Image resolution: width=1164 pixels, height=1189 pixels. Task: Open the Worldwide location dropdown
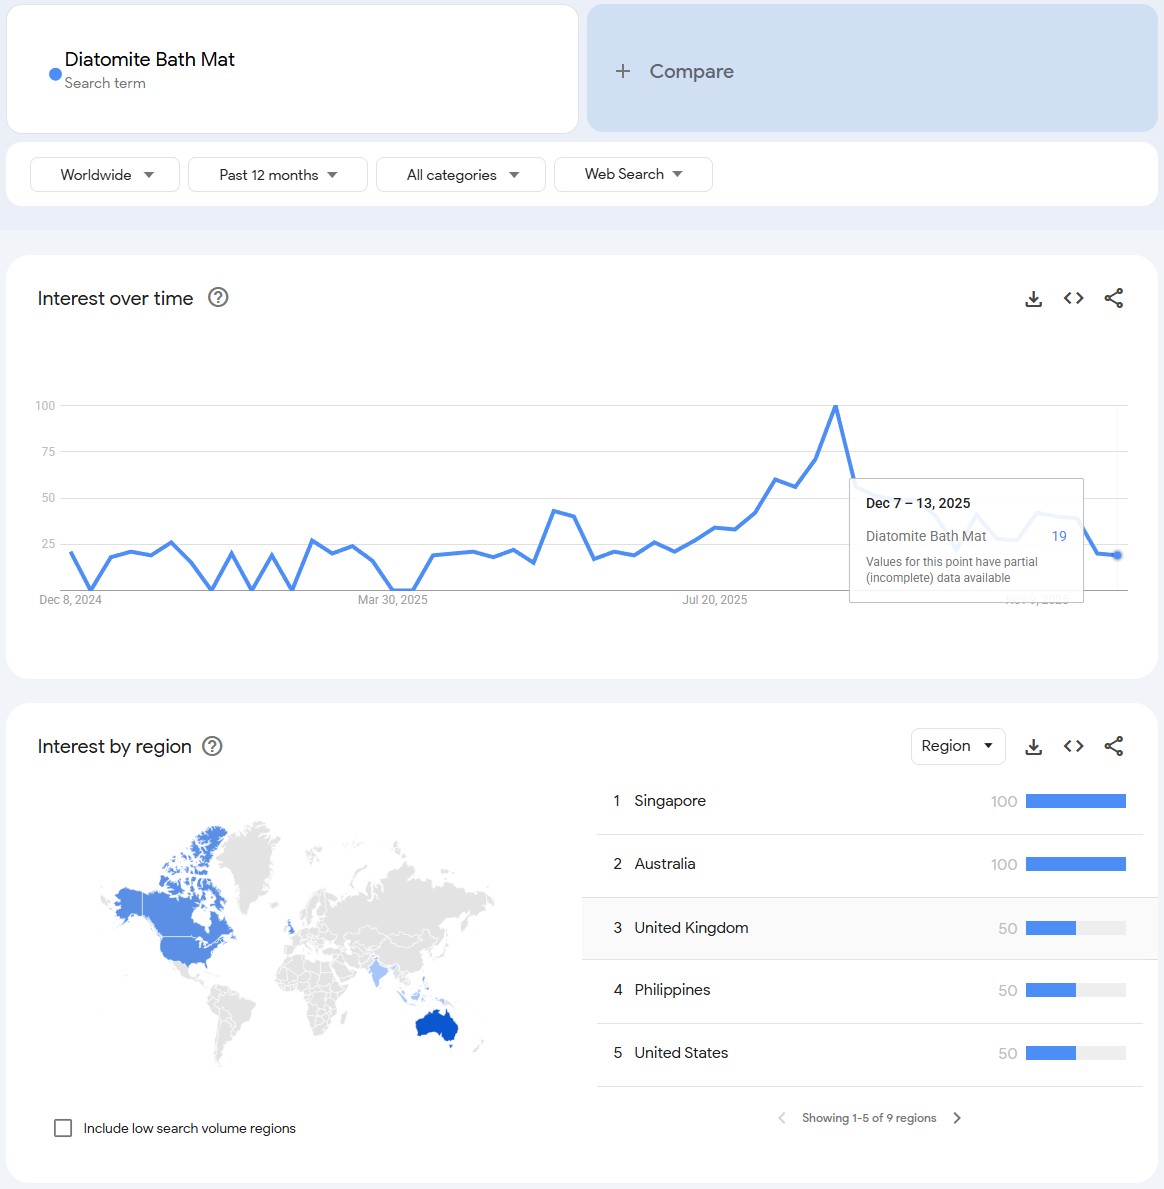tap(105, 175)
